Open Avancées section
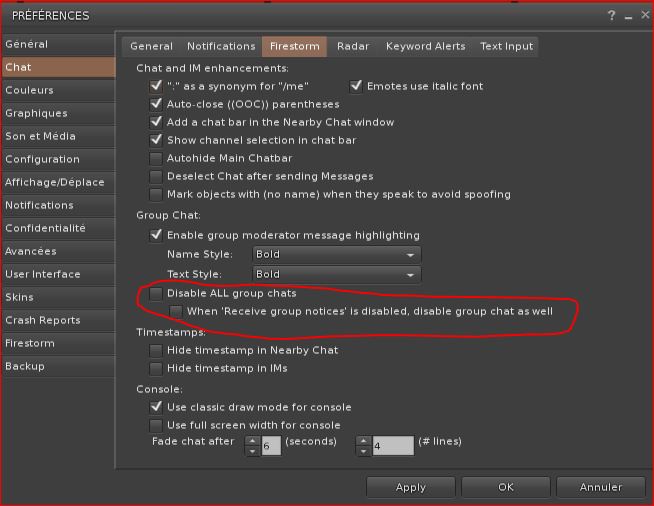This screenshot has width=654, height=506. point(58,251)
